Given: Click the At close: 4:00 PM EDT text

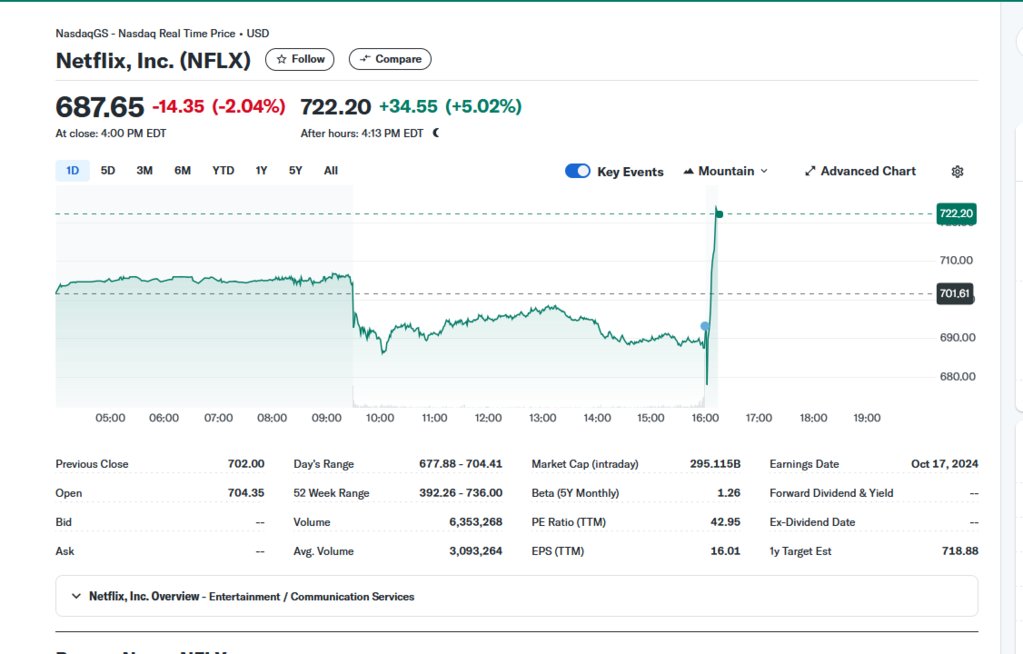Looking at the screenshot, I should pos(111,133).
